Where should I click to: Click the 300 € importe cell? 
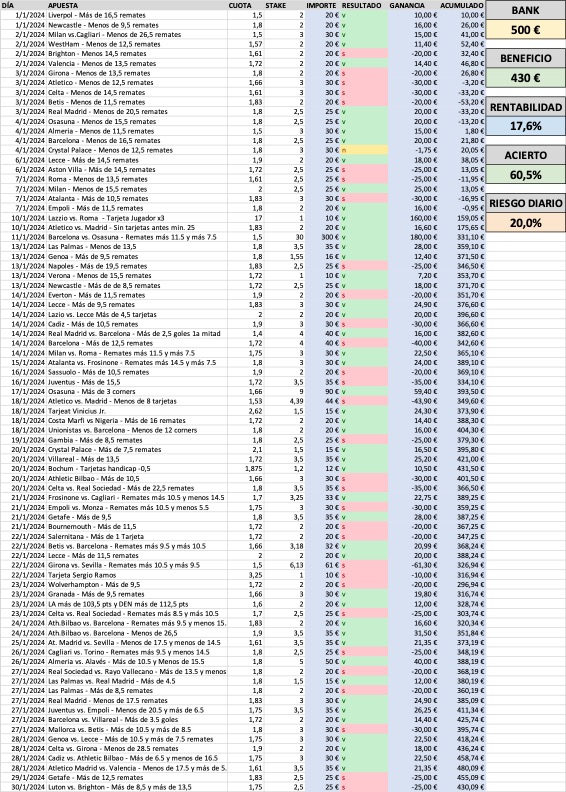point(323,237)
